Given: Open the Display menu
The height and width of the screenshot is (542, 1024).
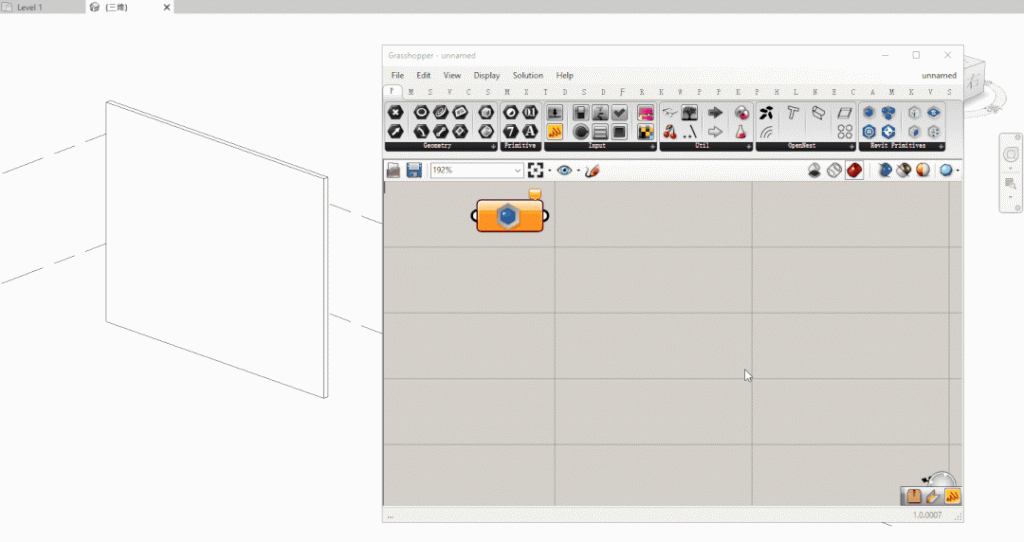Looking at the screenshot, I should pos(487,76).
